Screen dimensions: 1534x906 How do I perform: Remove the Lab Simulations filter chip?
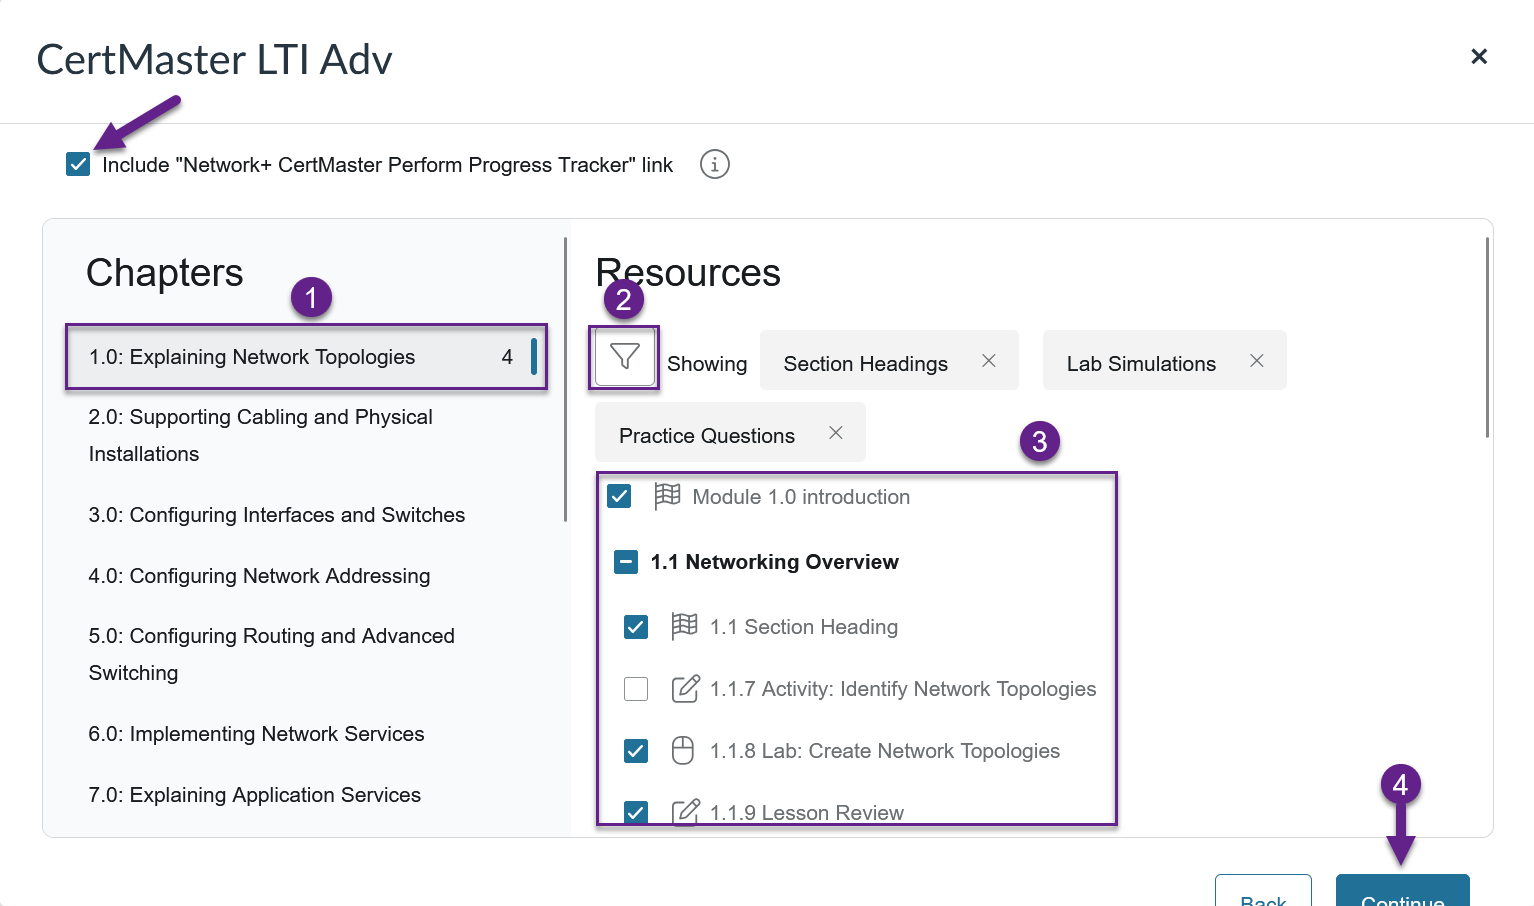[1256, 361]
